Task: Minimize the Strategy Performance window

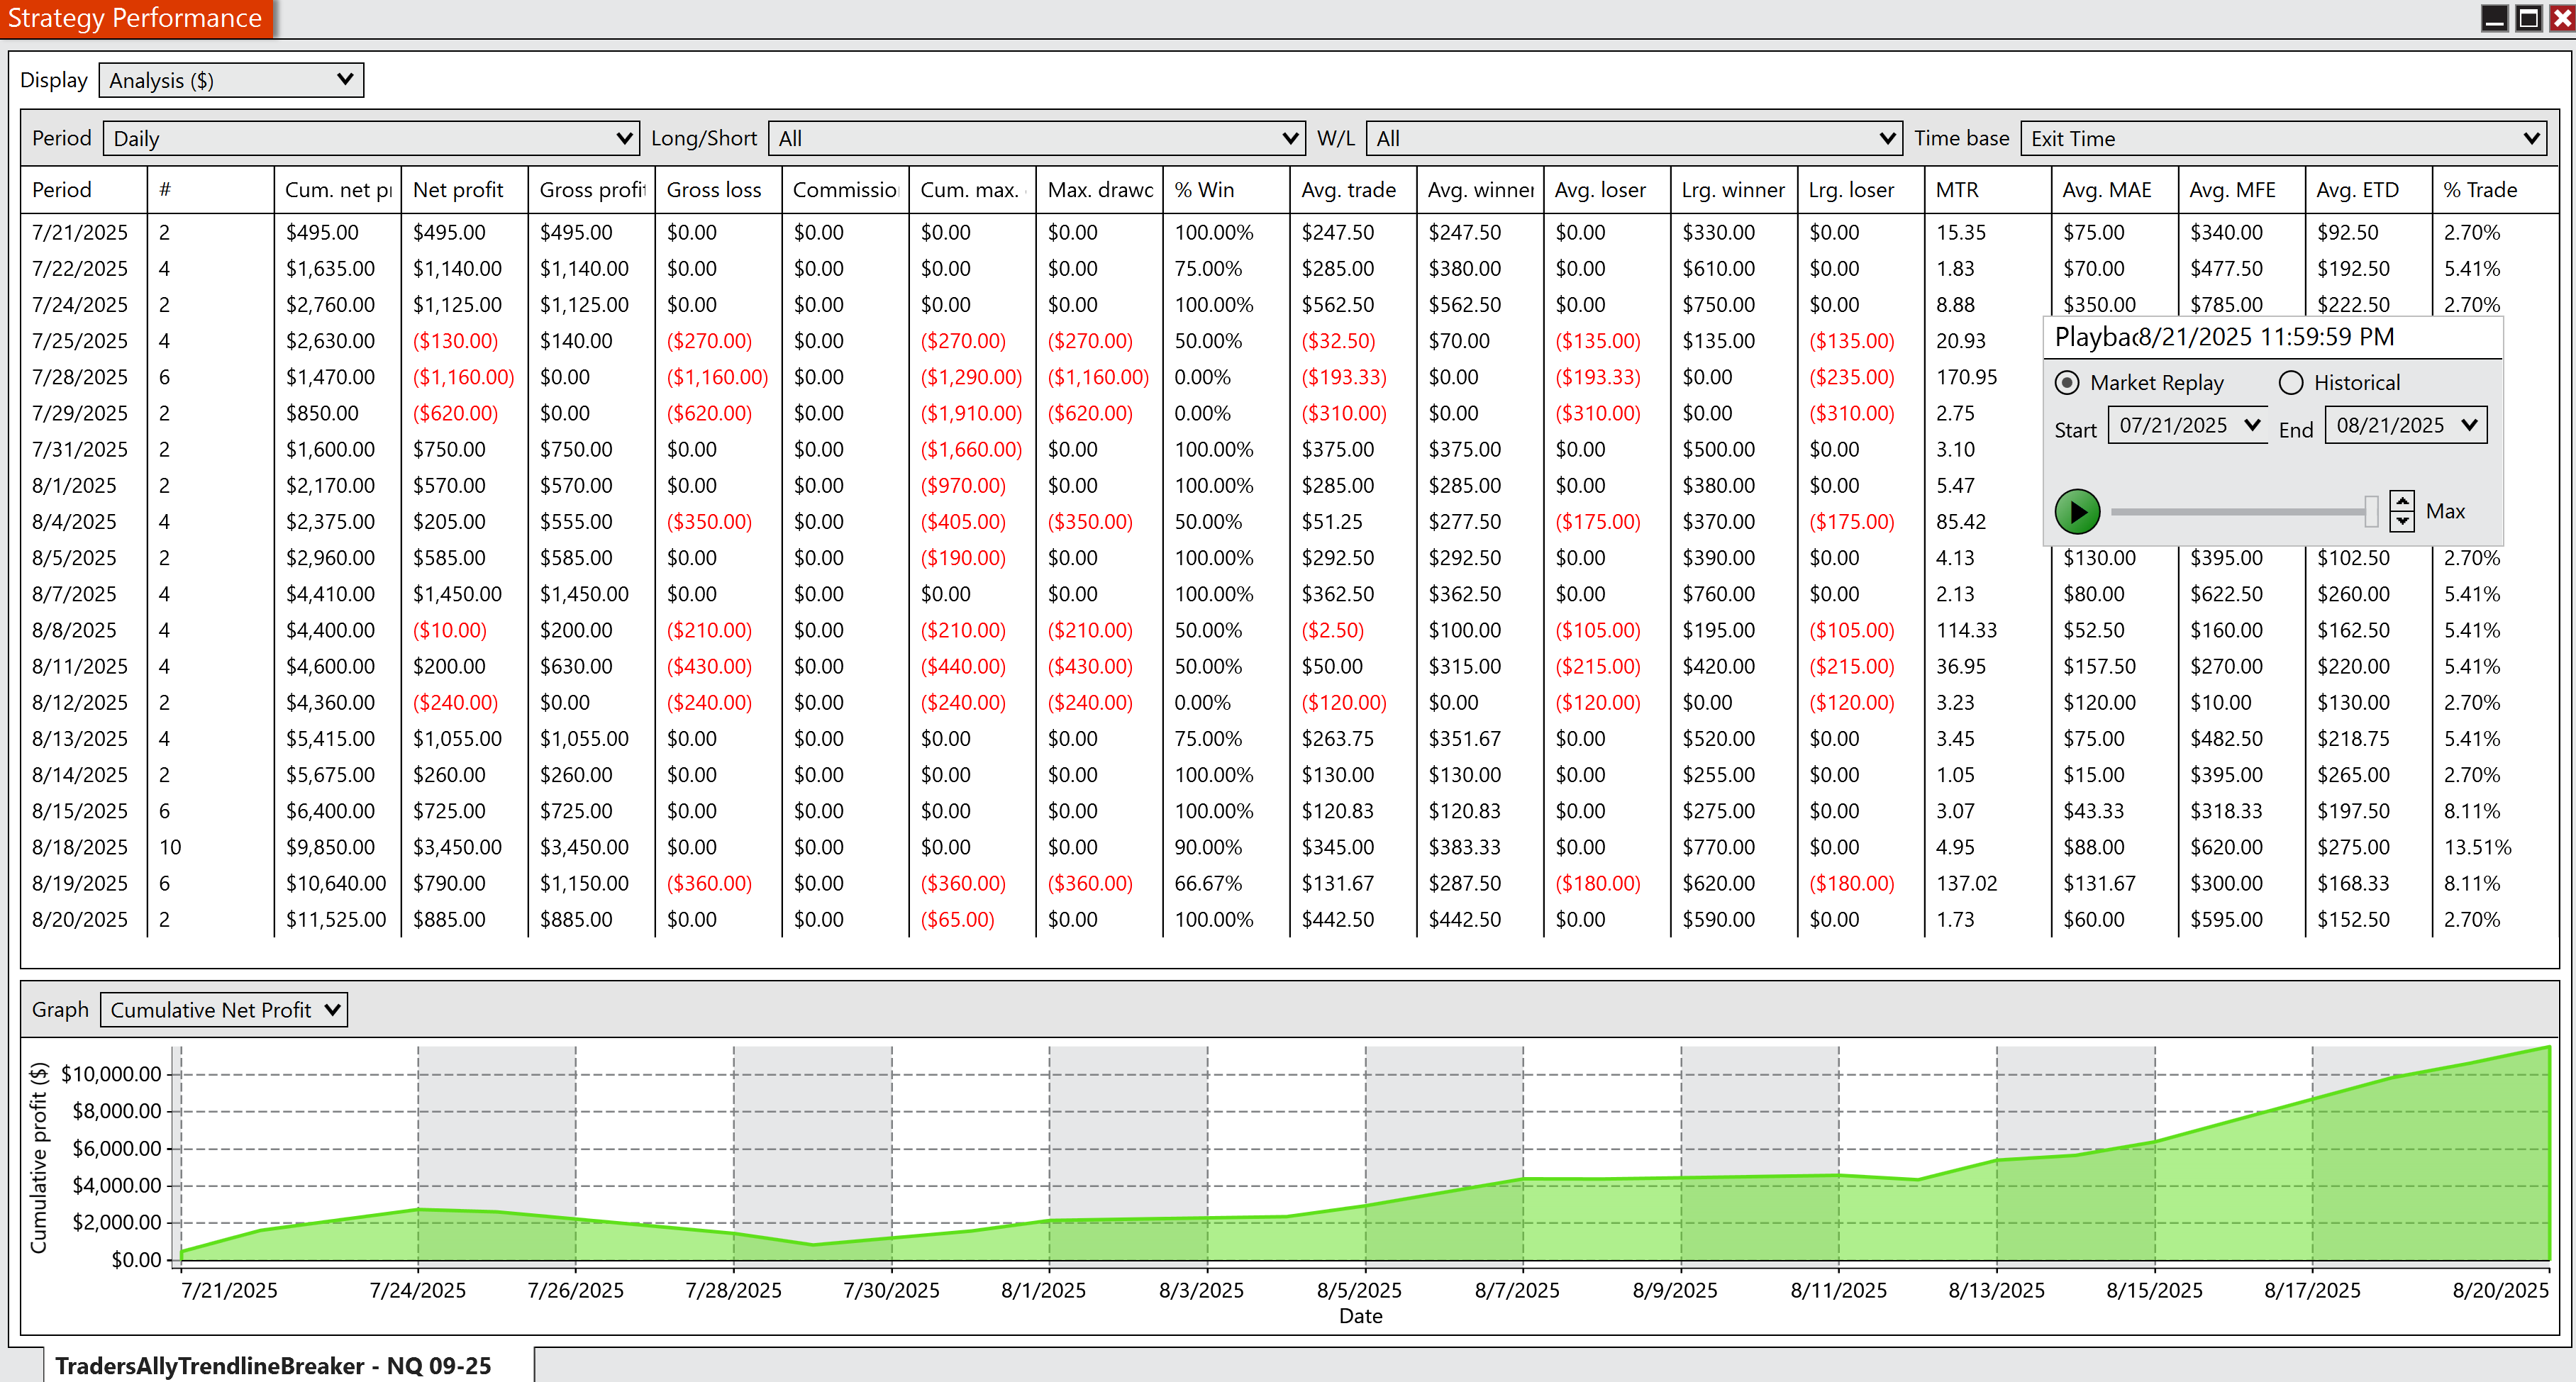Action: click(2495, 18)
